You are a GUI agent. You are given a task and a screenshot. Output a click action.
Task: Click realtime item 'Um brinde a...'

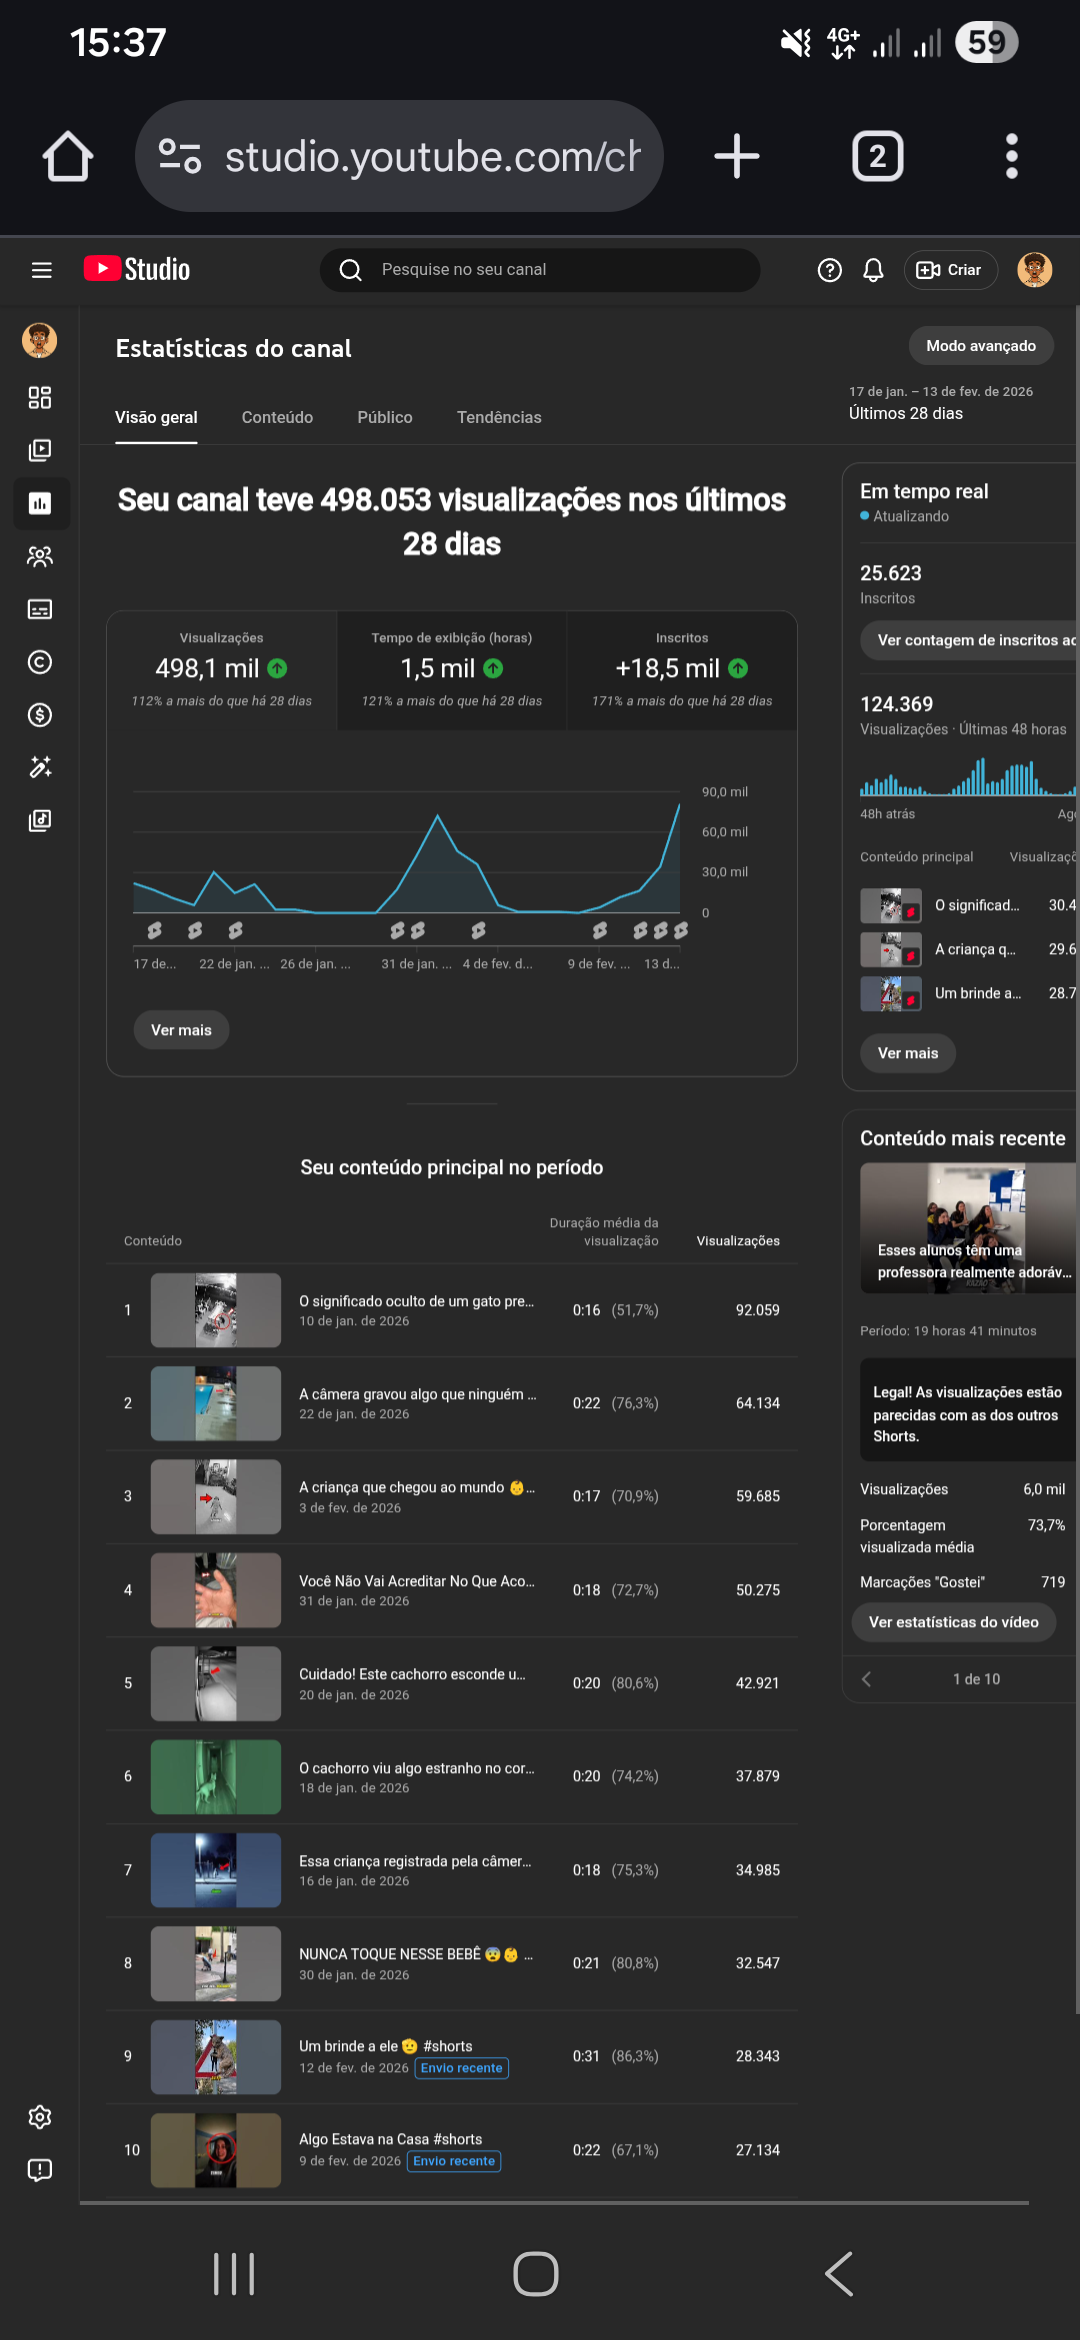tap(968, 993)
